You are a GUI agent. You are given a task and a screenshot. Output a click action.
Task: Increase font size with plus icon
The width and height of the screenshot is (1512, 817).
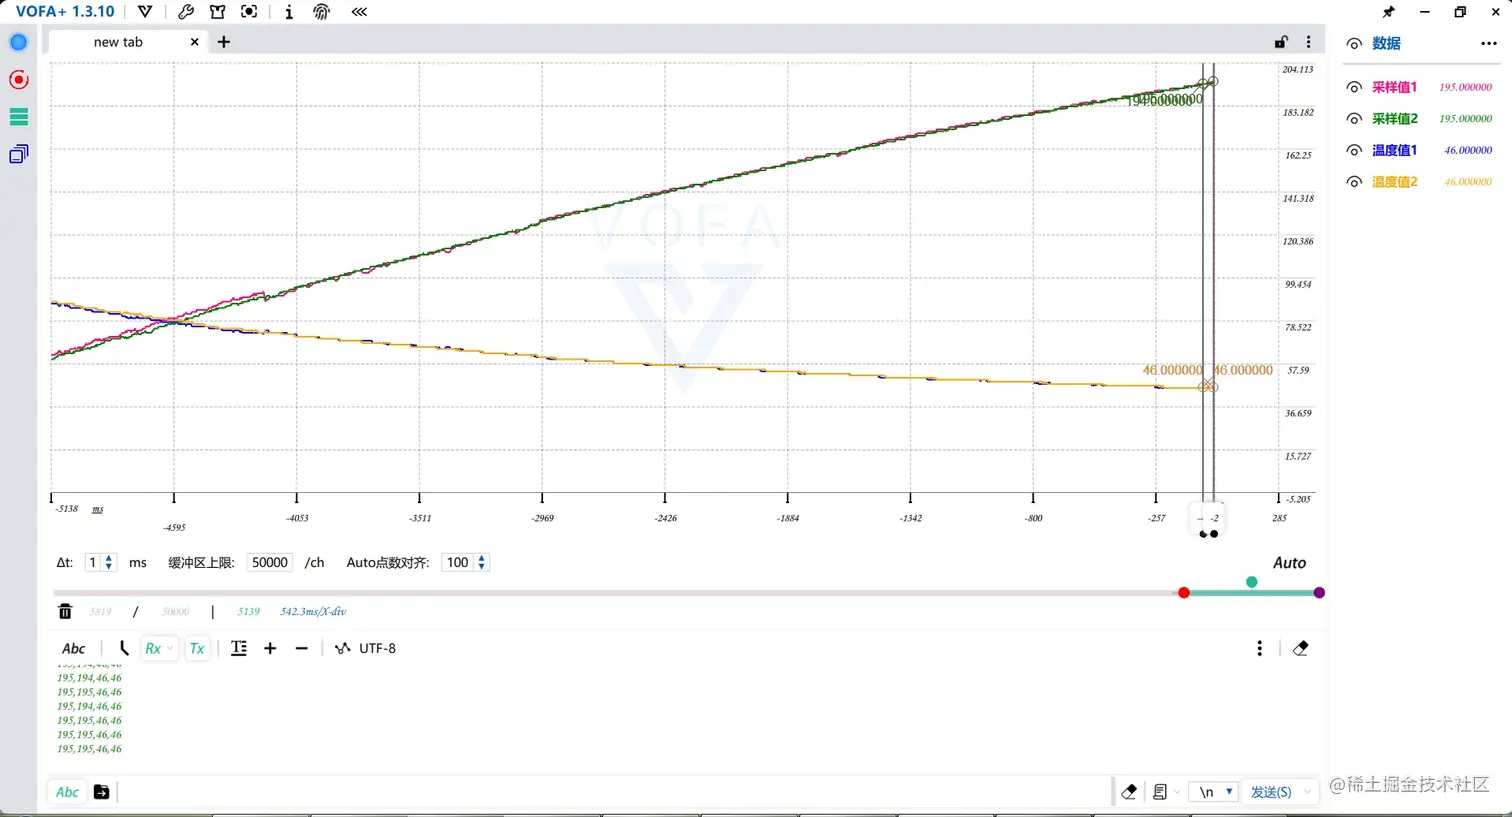click(x=270, y=649)
